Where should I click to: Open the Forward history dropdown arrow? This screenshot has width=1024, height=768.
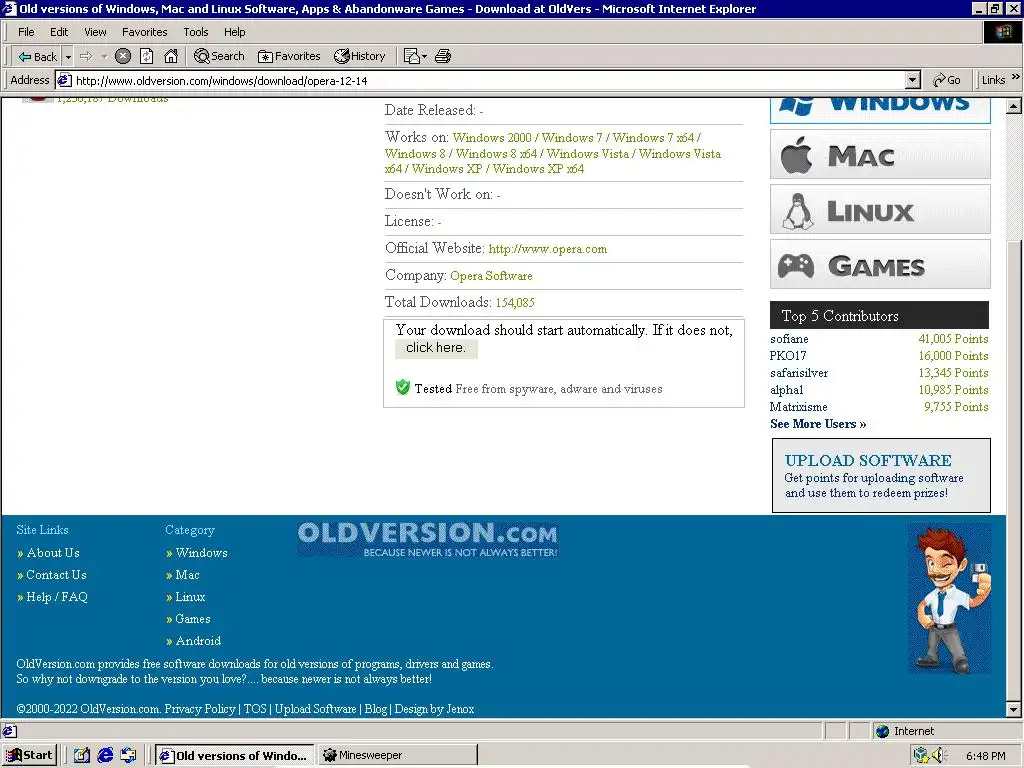click(104, 57)
